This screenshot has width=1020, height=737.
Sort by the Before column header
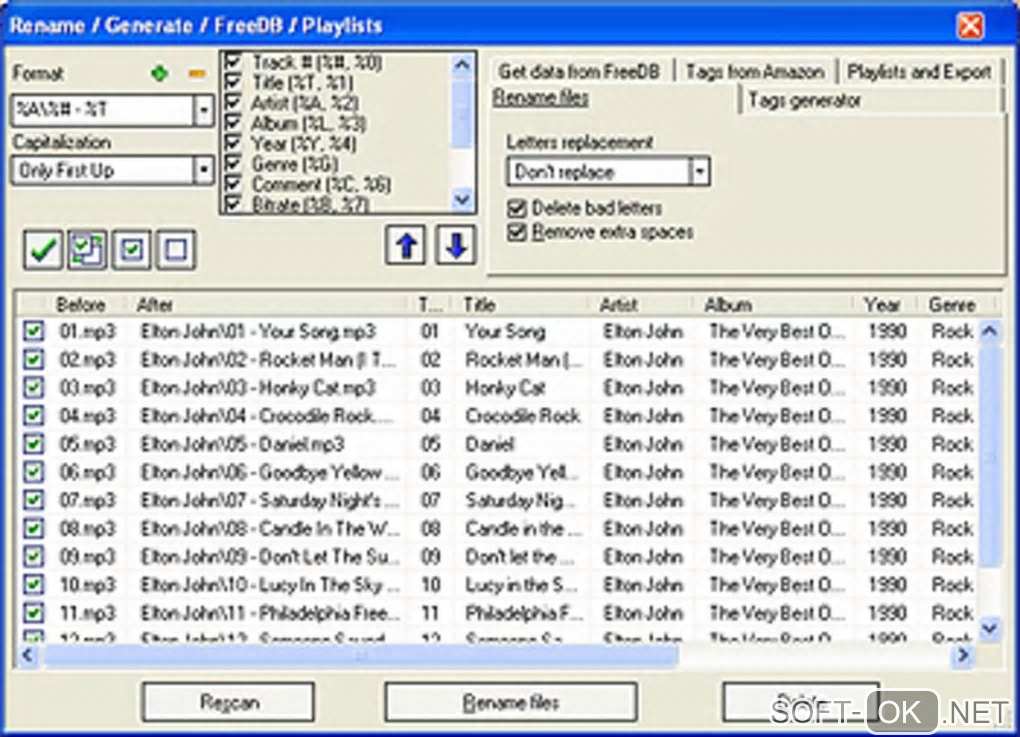pos(81,304)
